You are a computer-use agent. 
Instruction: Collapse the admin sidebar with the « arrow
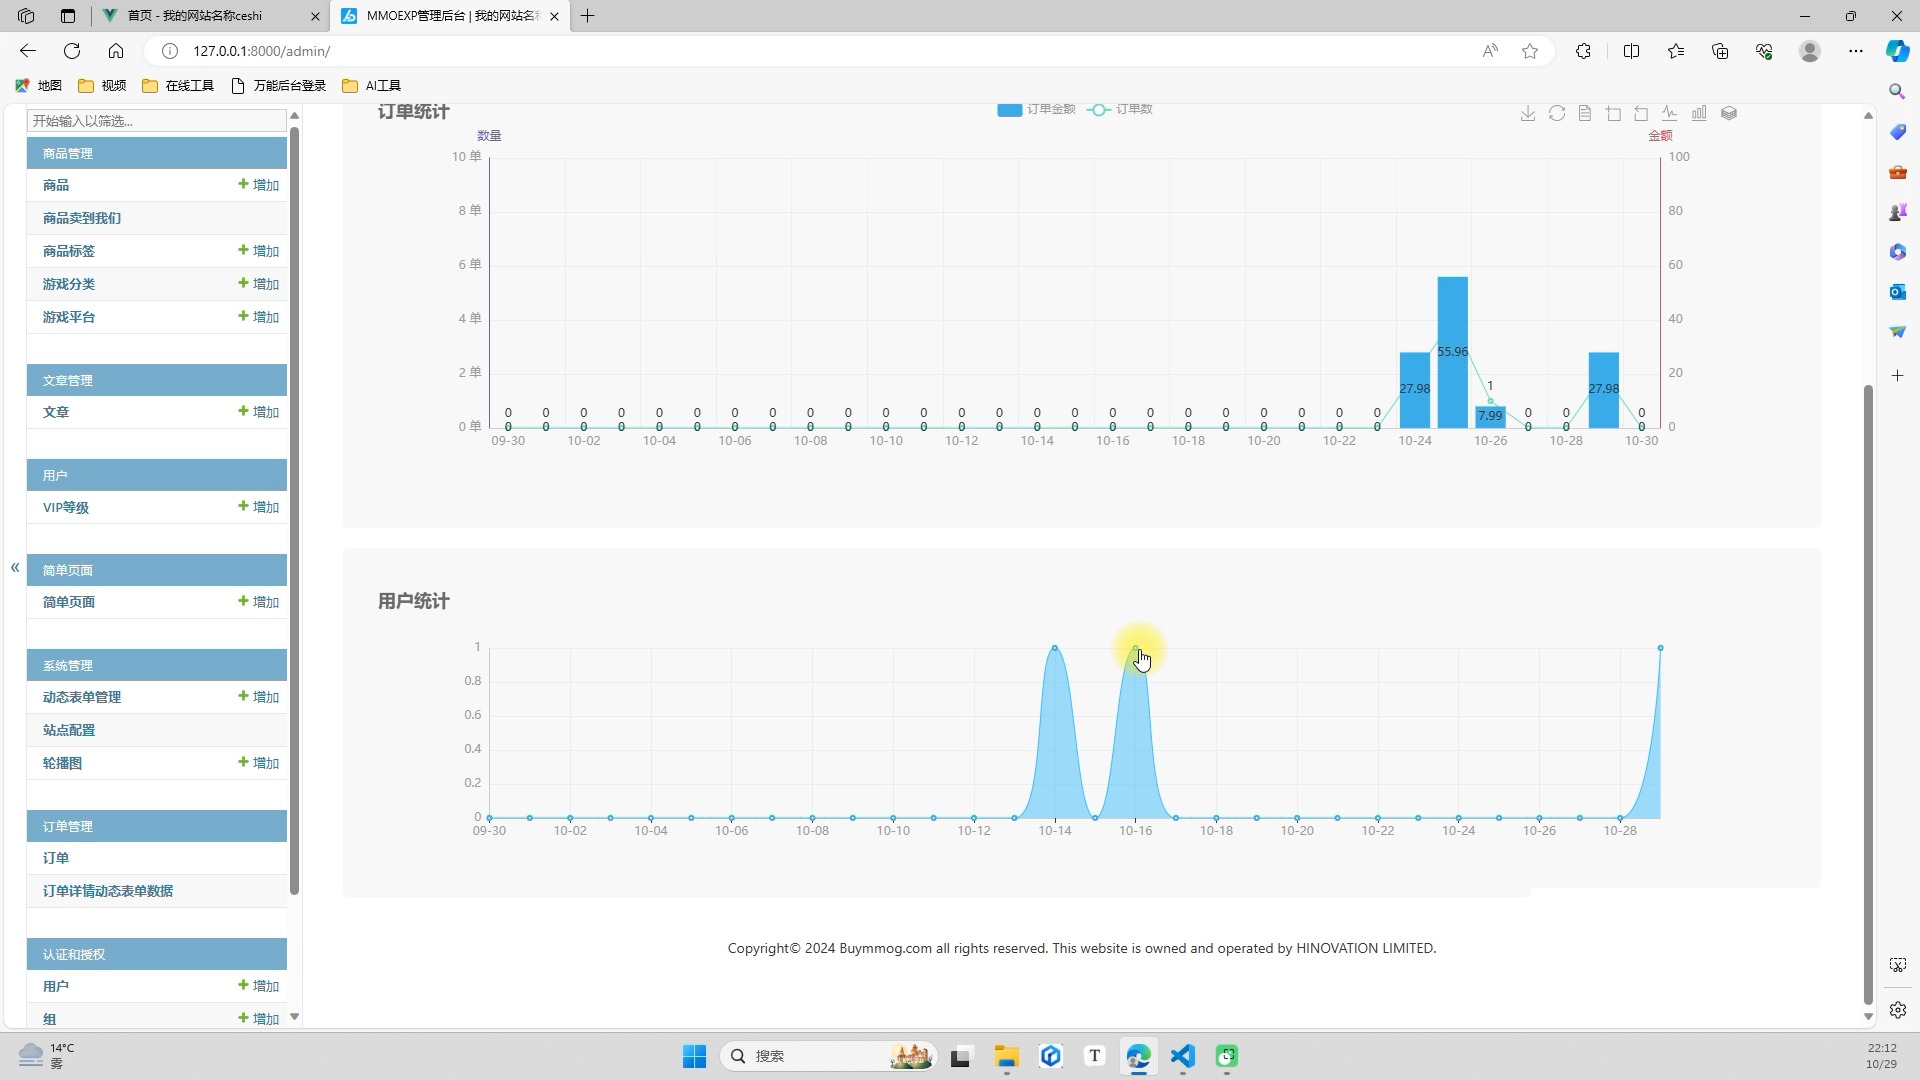[x=15, y=567]
